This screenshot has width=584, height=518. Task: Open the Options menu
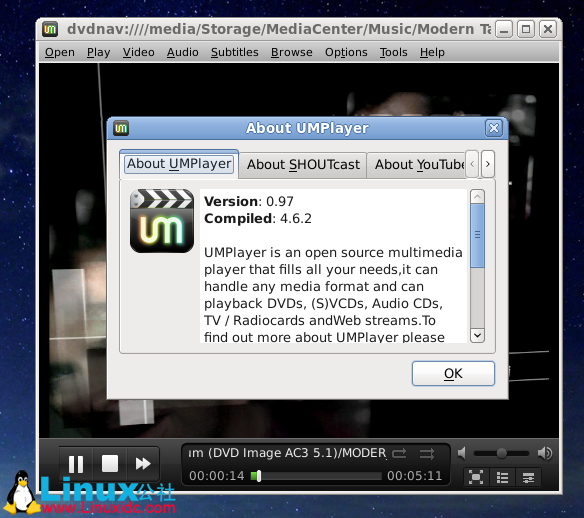coord(346,52)
